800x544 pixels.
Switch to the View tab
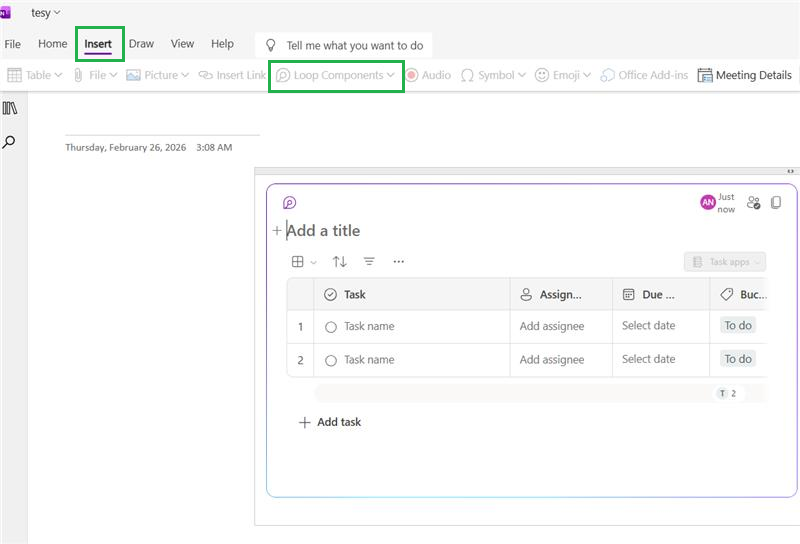182,44
